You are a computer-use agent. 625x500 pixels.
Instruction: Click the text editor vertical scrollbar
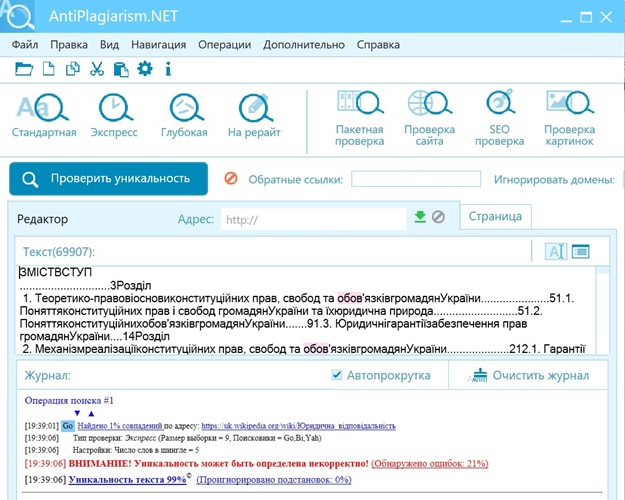[602, 310]
